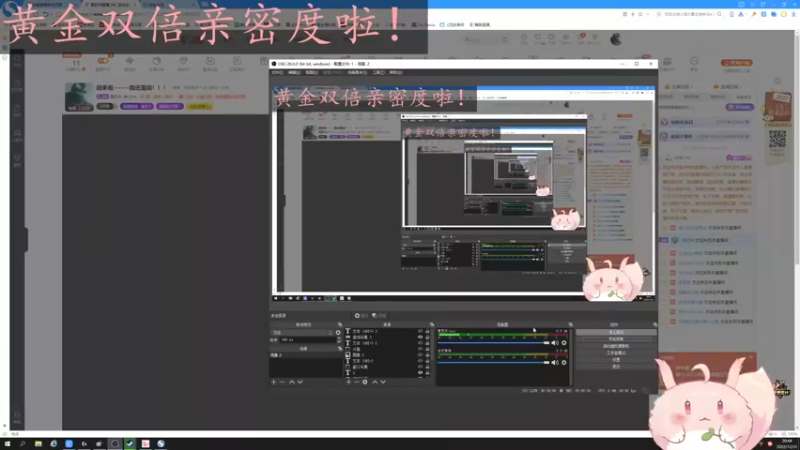This screenshot has width=800, height=450.
Task: Select scene "场景 2" in the scenes list
Action: point(305,355)
